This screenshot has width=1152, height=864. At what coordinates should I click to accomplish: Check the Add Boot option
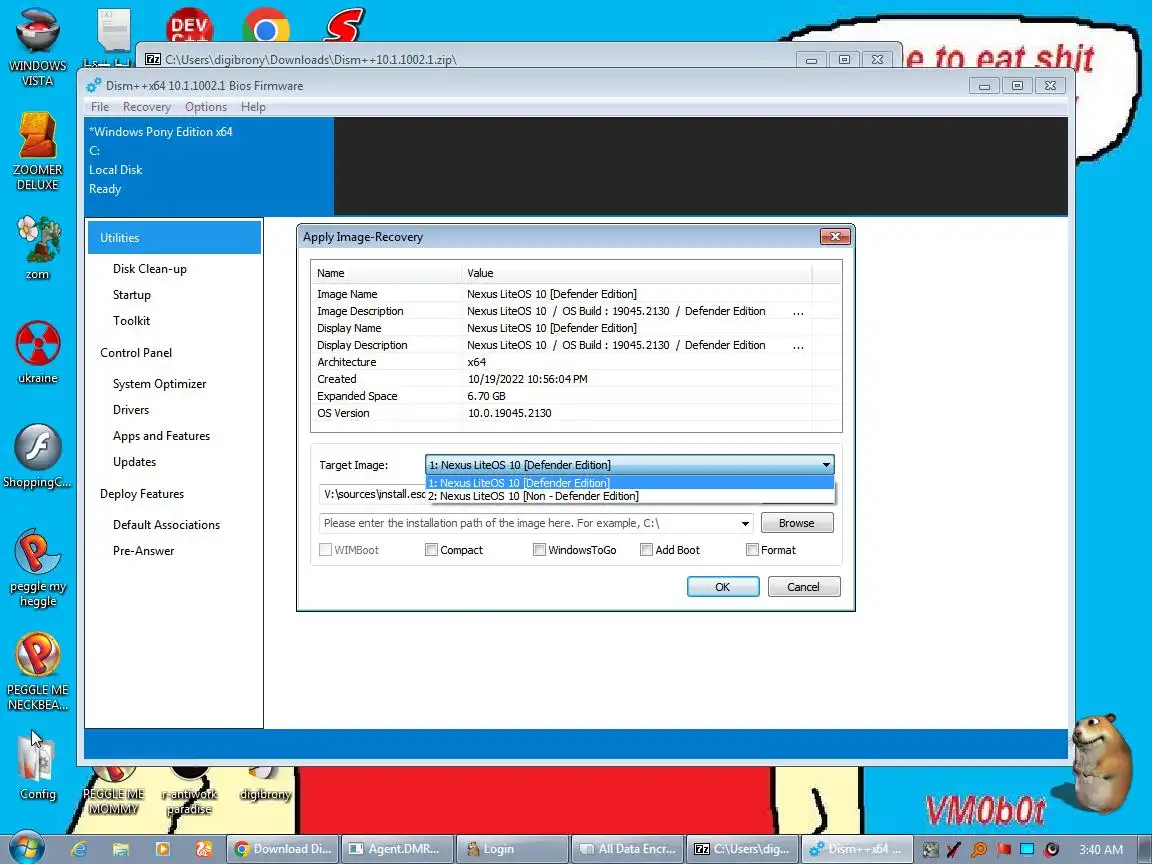[x=647, y=550]
